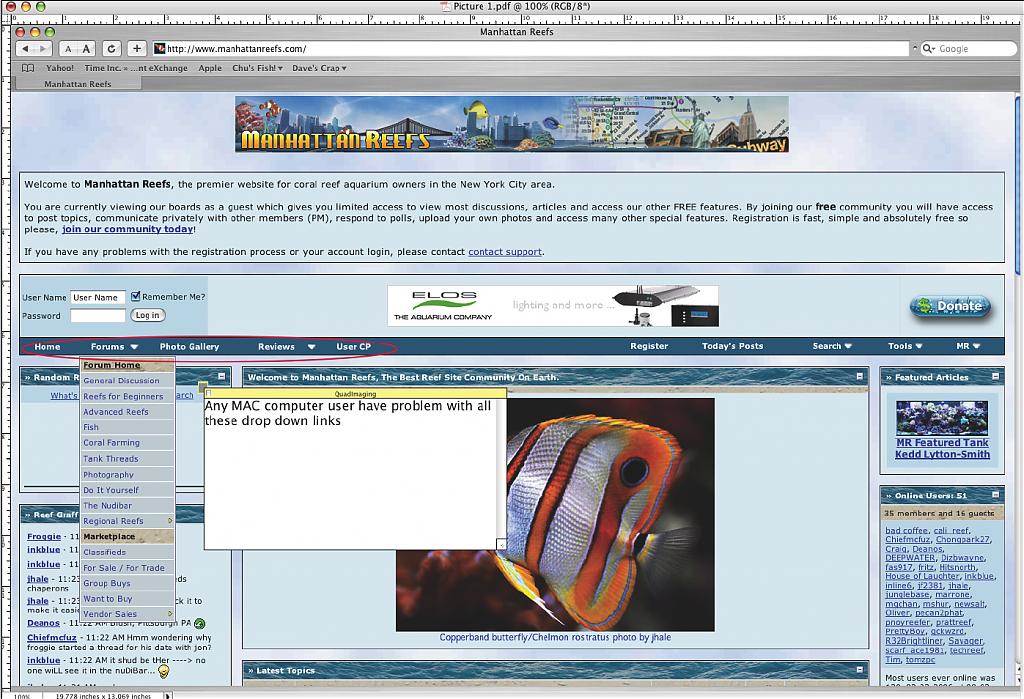Click the larger text size button
Image resolution: width=1024 pixels, height=699 pixels.
87,49
